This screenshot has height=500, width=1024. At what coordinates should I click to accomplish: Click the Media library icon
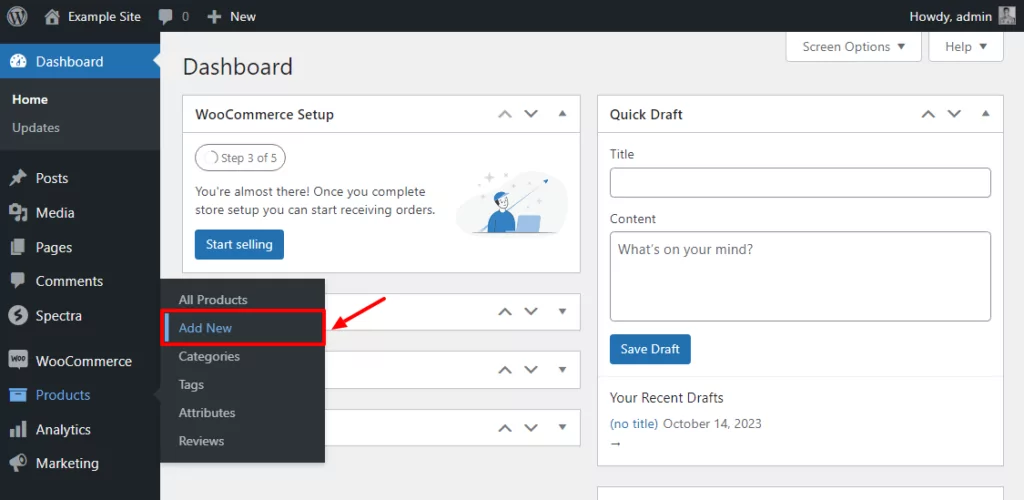click(x=18, y=213)
